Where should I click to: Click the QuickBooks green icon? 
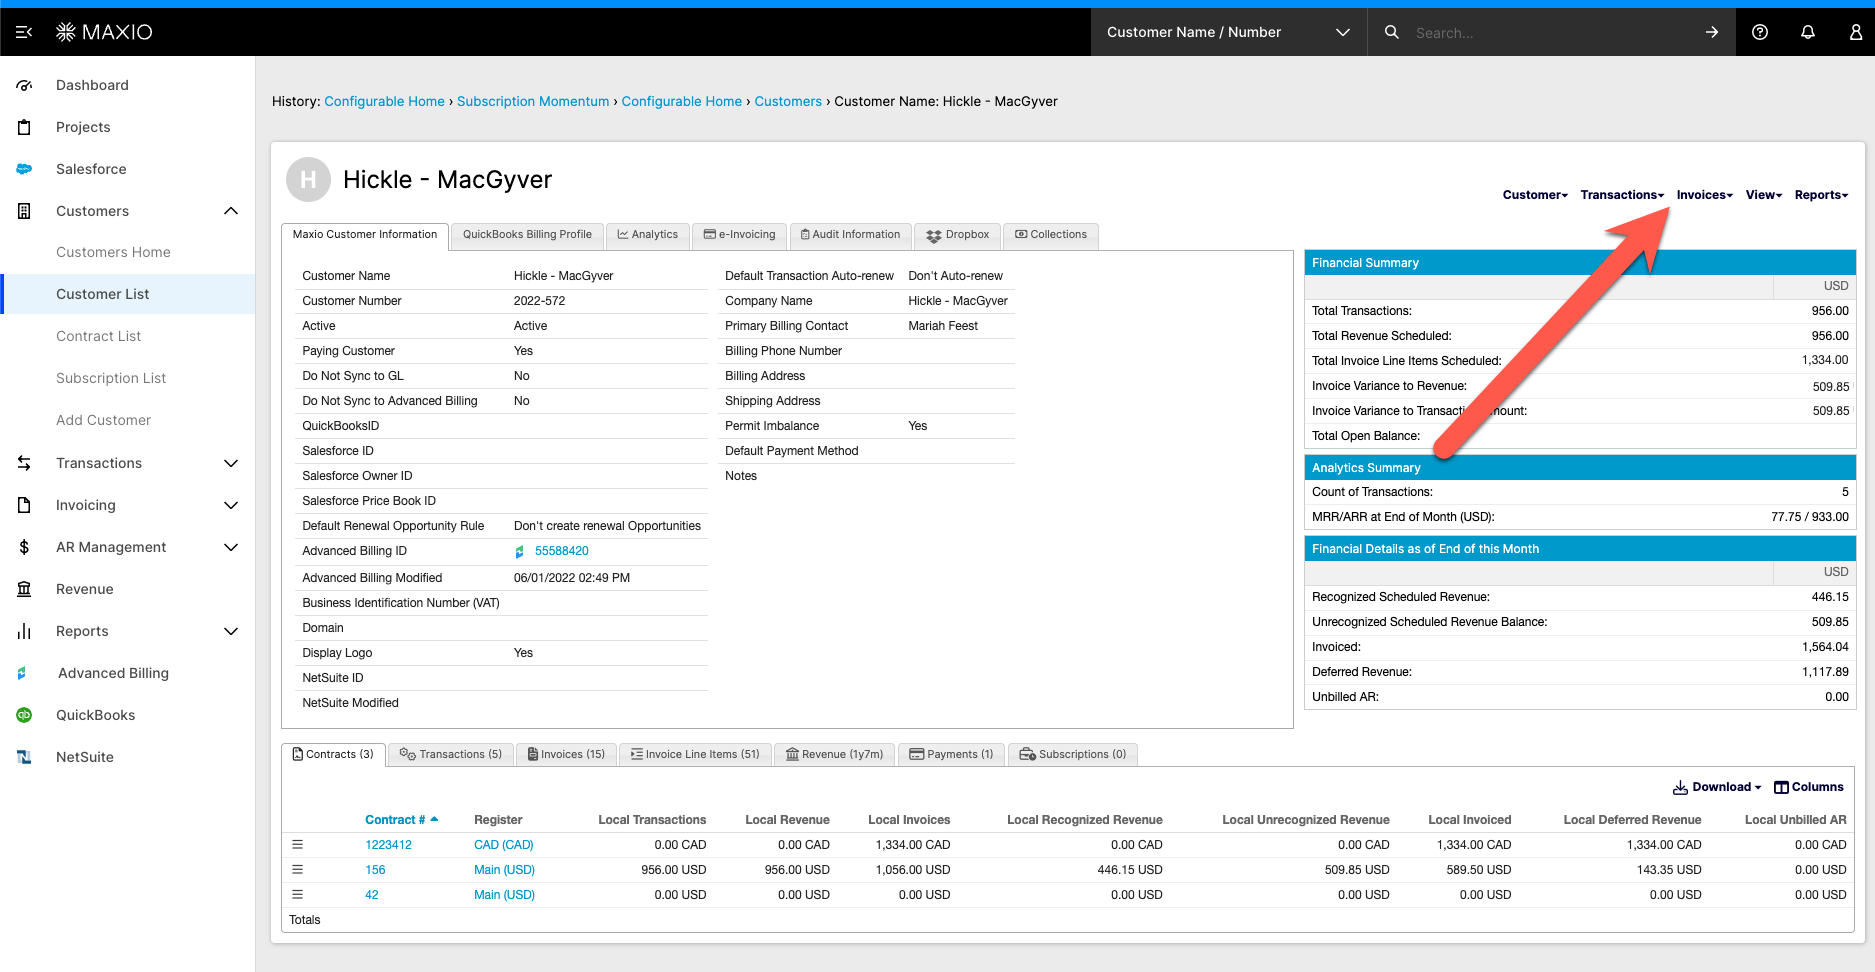24,715
